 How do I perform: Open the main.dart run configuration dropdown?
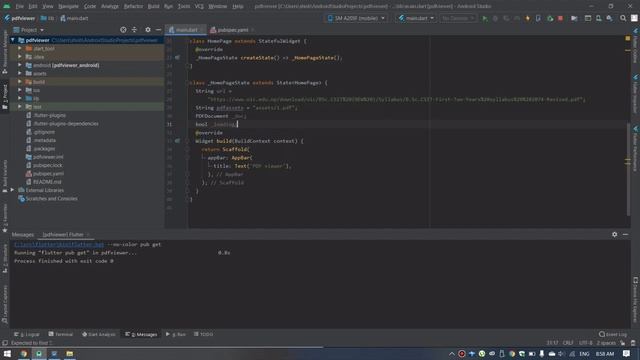tap(416, 18)
